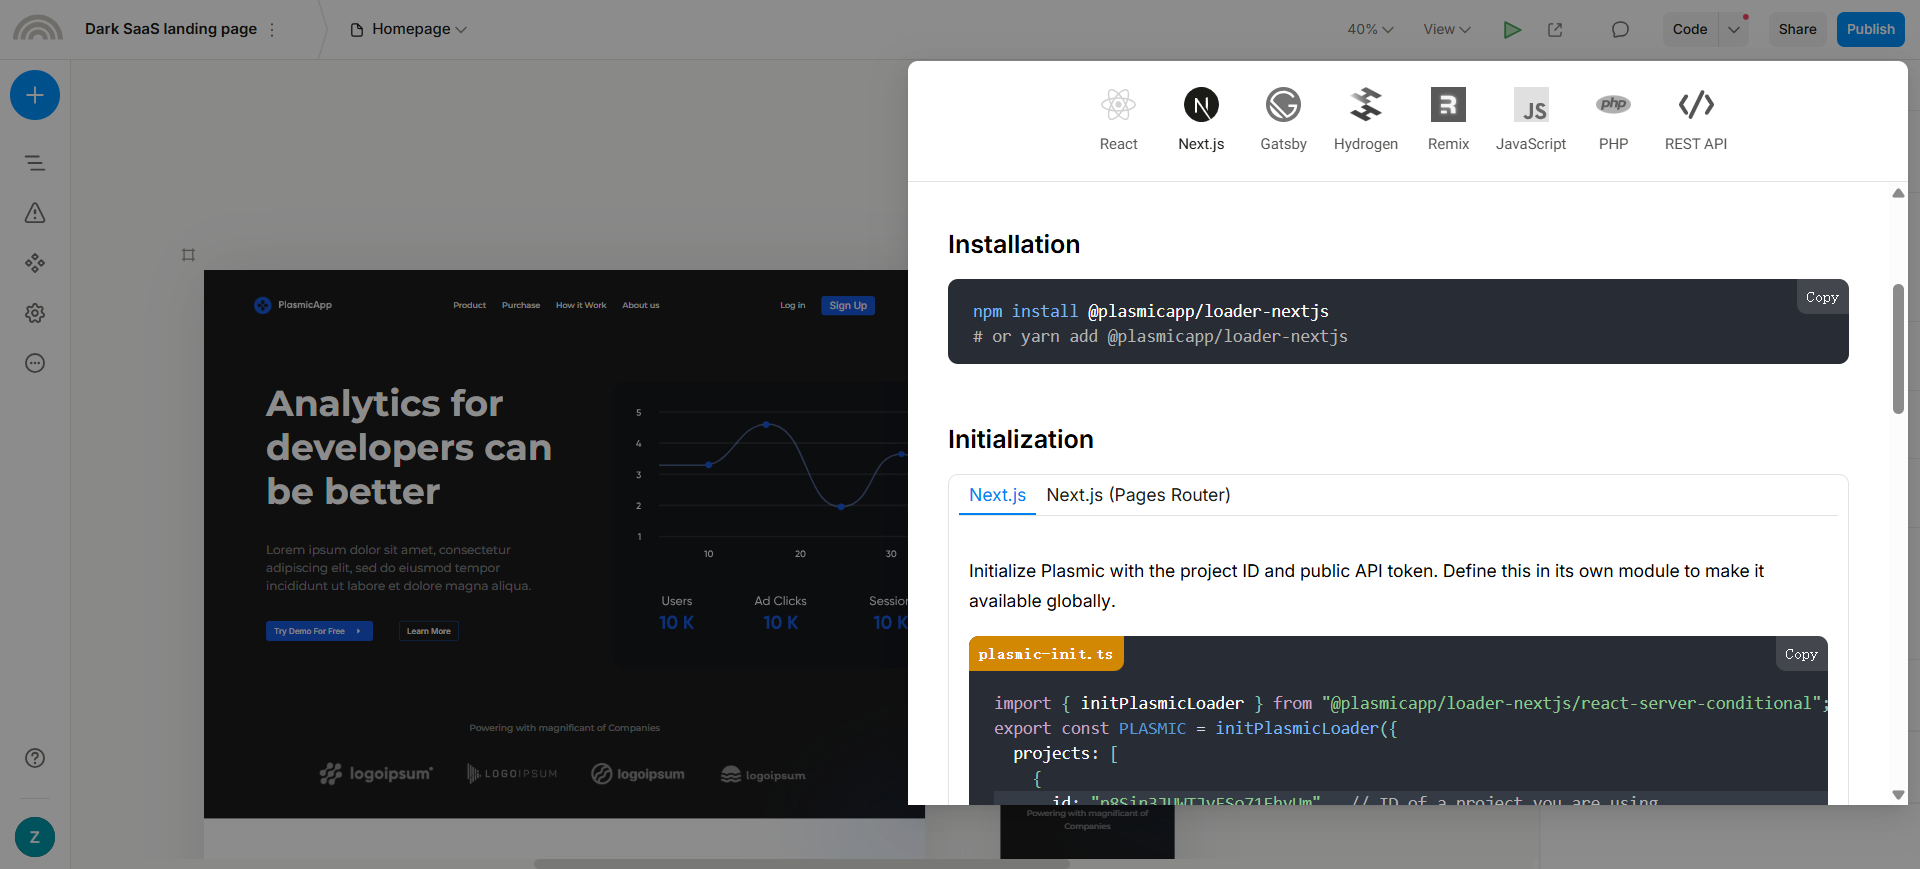This screenshot has width=1920, height=869.
Task: Click the Installation heading
Action: [1014, 244]
